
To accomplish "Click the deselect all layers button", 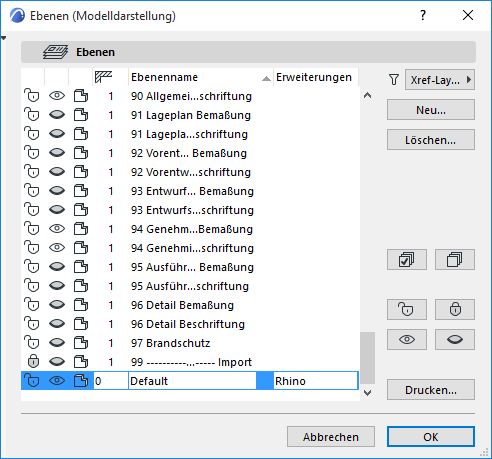I will pyautogui.click(x=455, y=259).
